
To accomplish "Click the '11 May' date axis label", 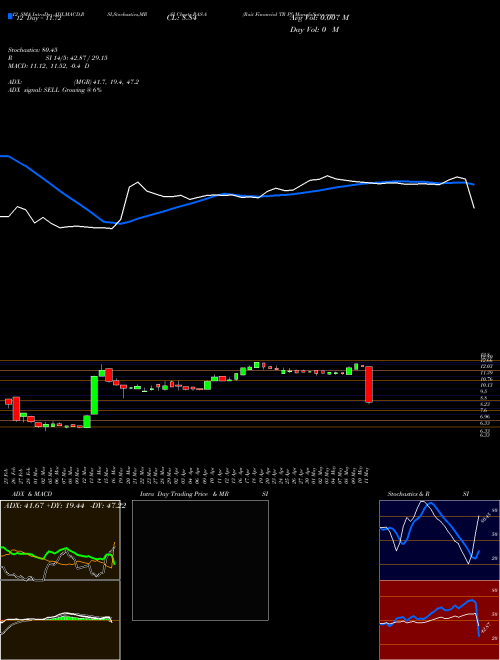I will tap(369, 475).
